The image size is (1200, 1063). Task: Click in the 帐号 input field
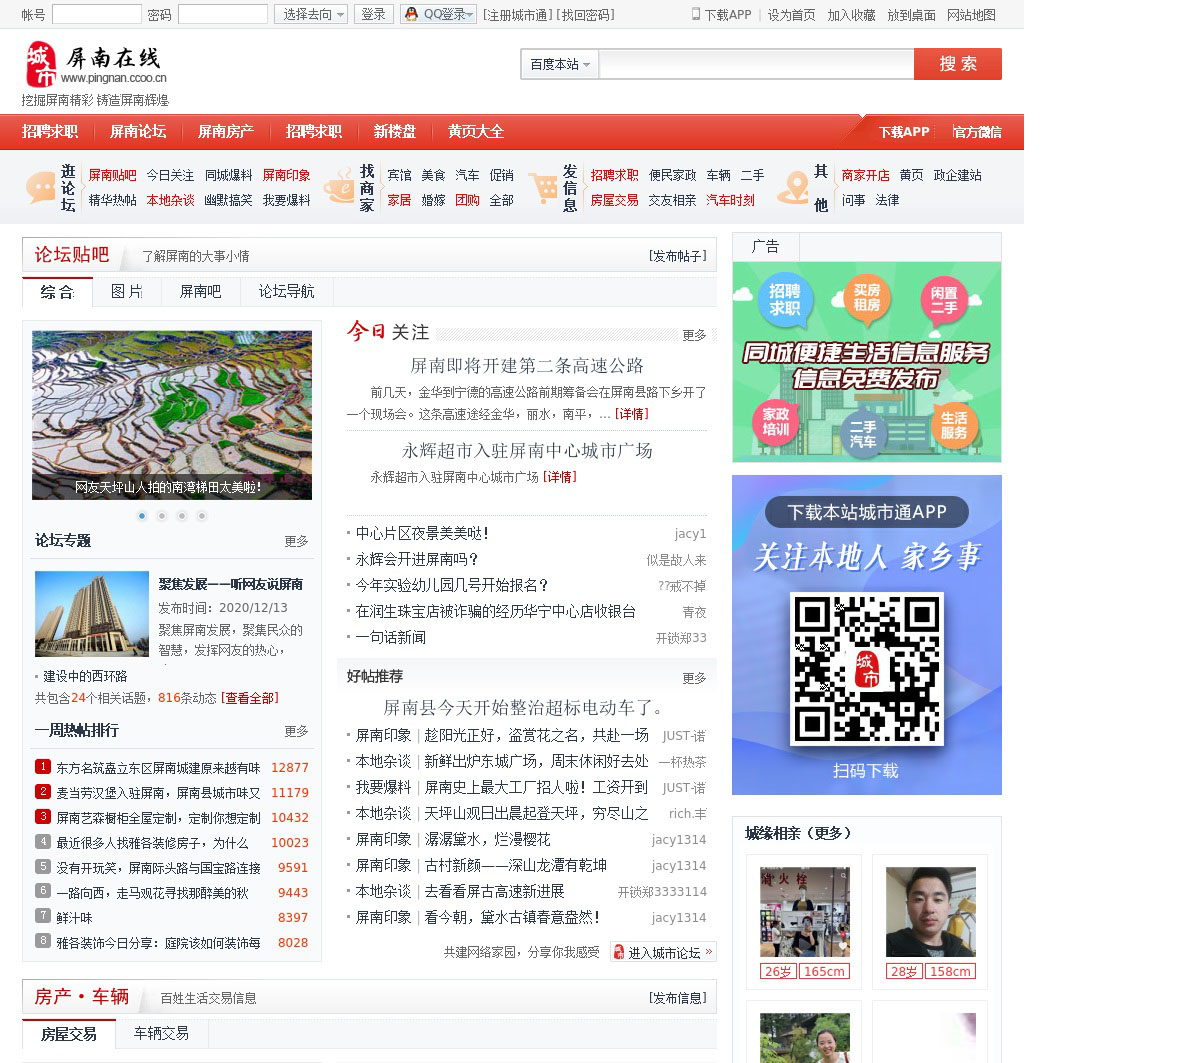(97, 14)
